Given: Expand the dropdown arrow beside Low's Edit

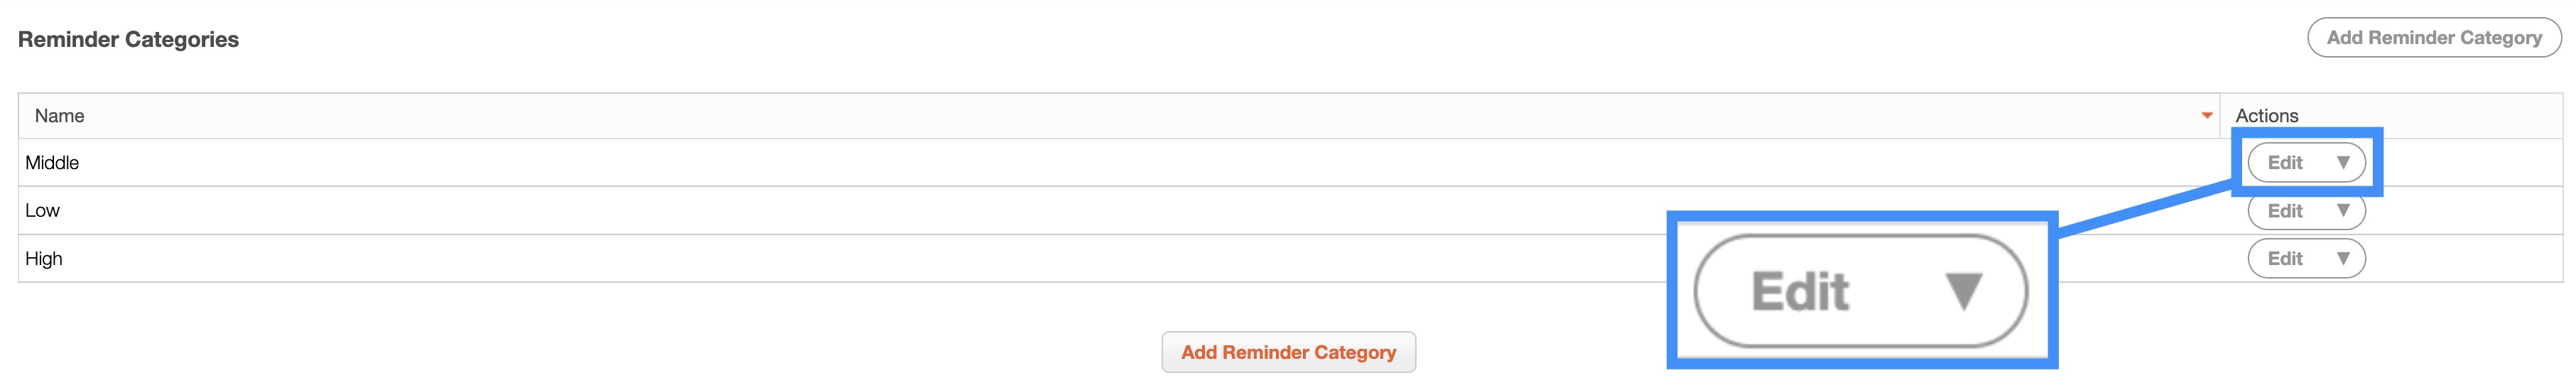Looking at the screenshot, I should point(2342,211).
